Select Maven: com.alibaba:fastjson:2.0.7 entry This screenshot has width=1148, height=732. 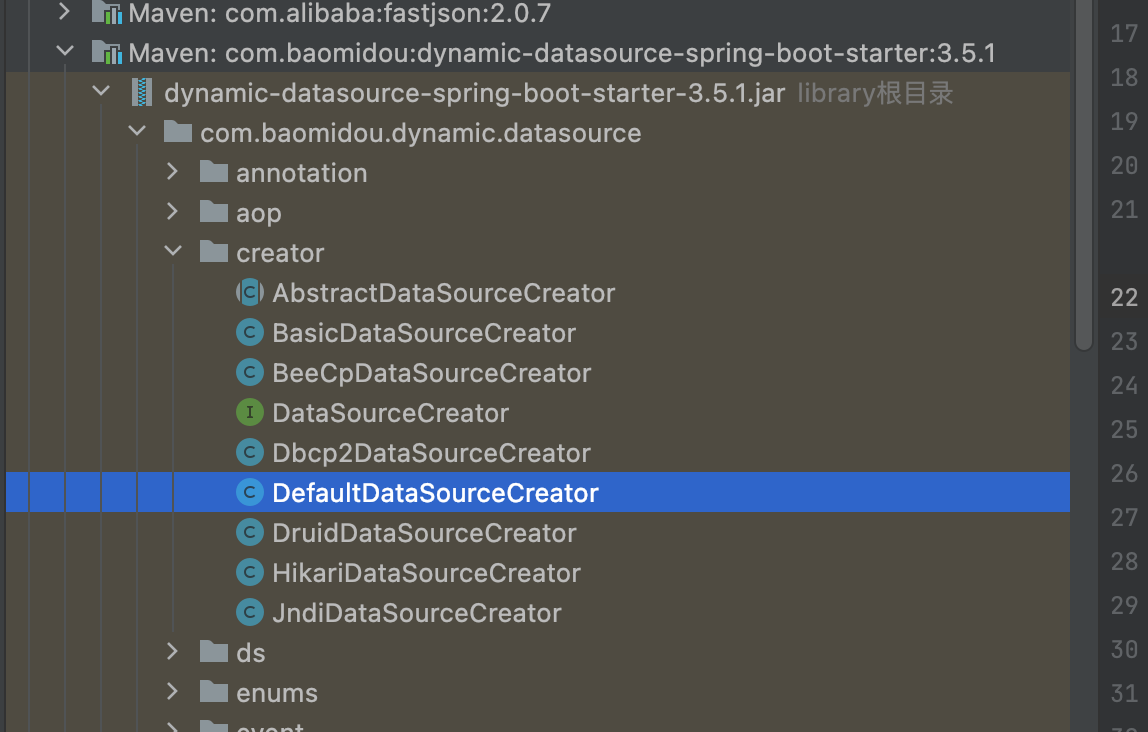[340, 12]
